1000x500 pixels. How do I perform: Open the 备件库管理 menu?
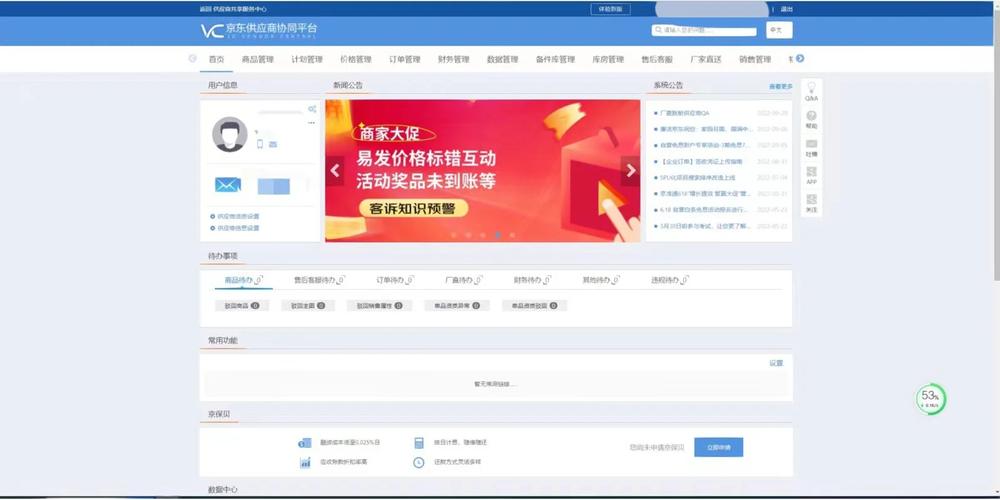(x=555, y=59)
